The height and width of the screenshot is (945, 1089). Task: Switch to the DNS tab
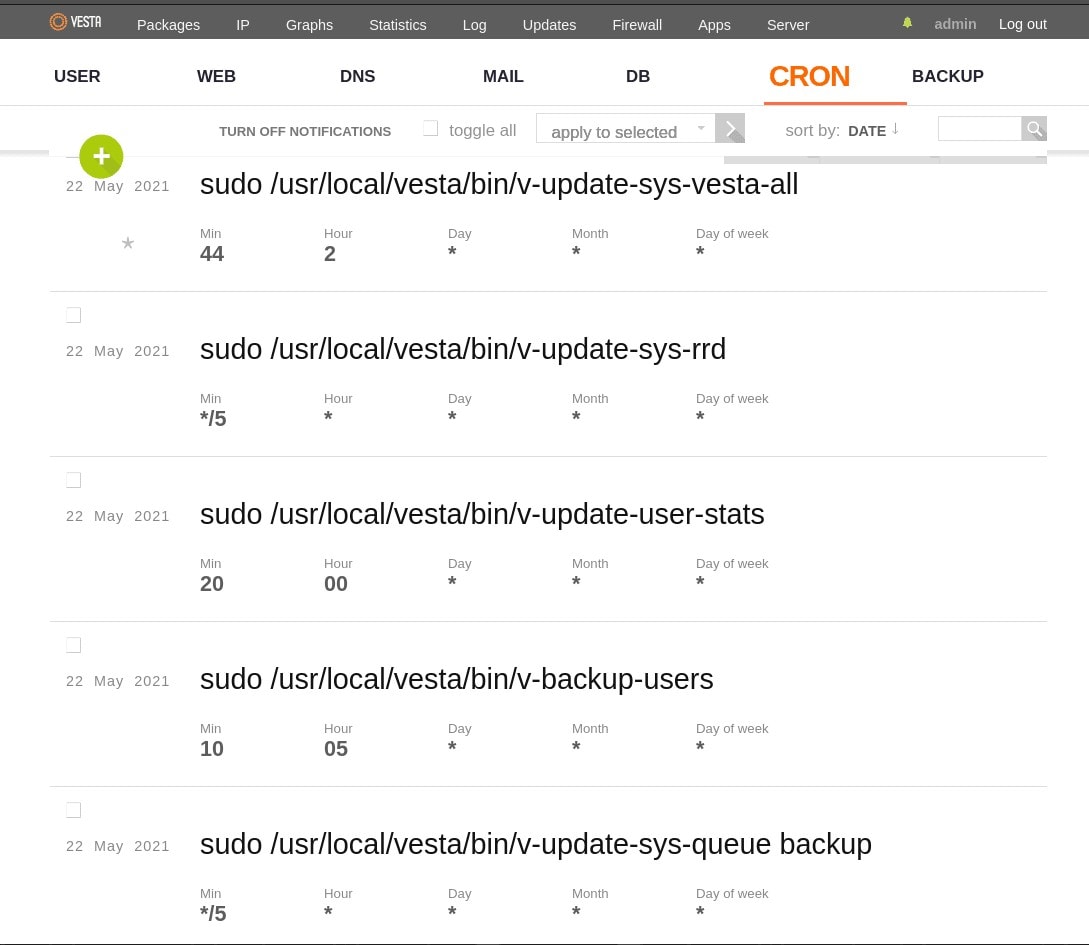coord(357,76)
